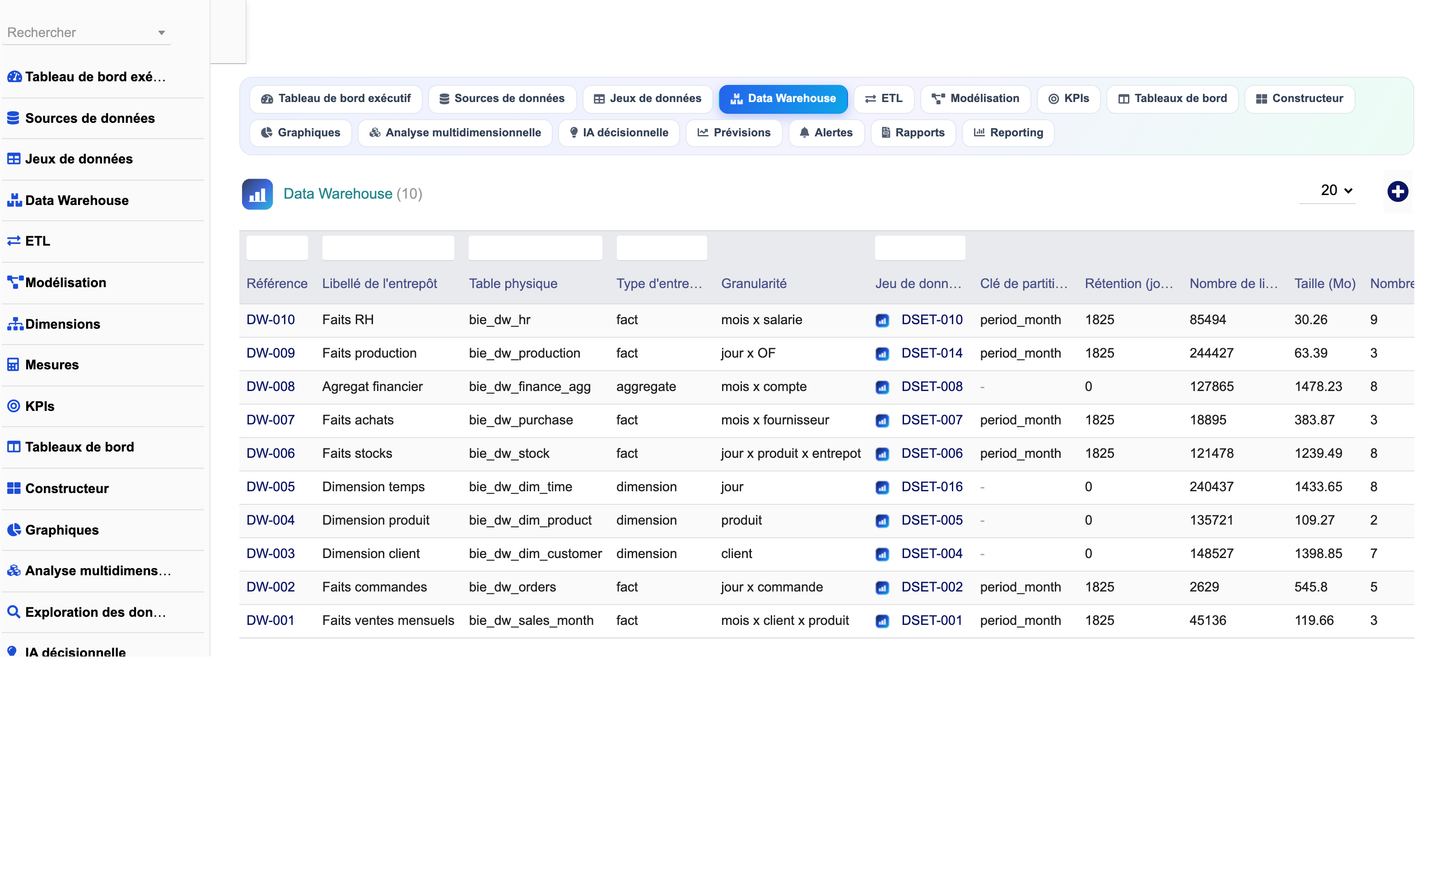Open Constructeur in the sidebar

pos(104,489)
